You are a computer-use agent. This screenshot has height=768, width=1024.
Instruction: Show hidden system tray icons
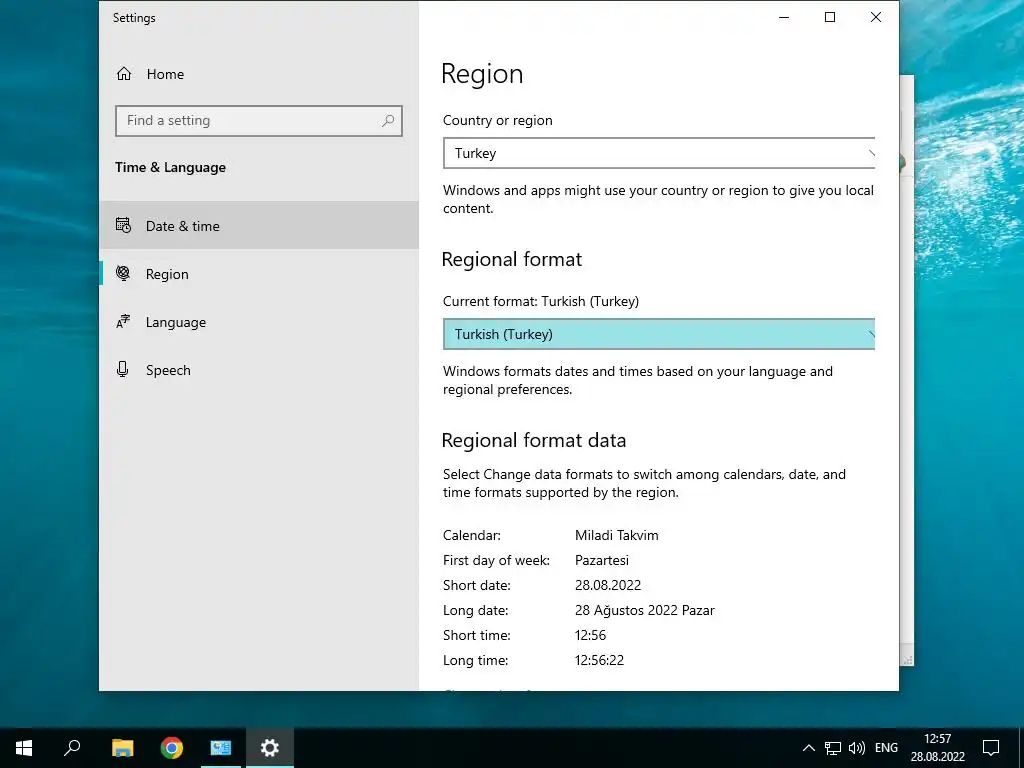click(x=808, y=748)
